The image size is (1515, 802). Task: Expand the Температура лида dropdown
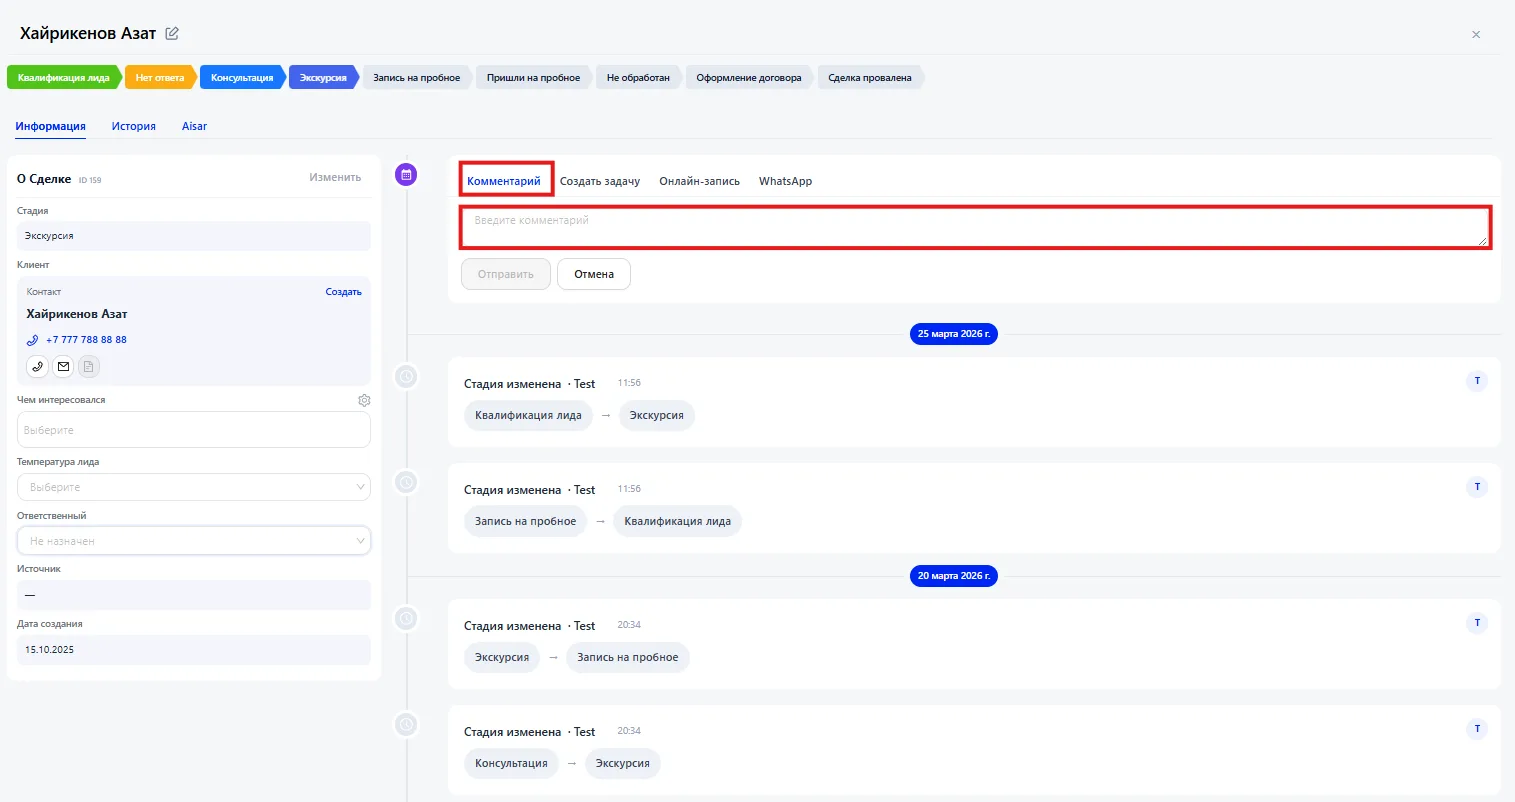point(194,487)
